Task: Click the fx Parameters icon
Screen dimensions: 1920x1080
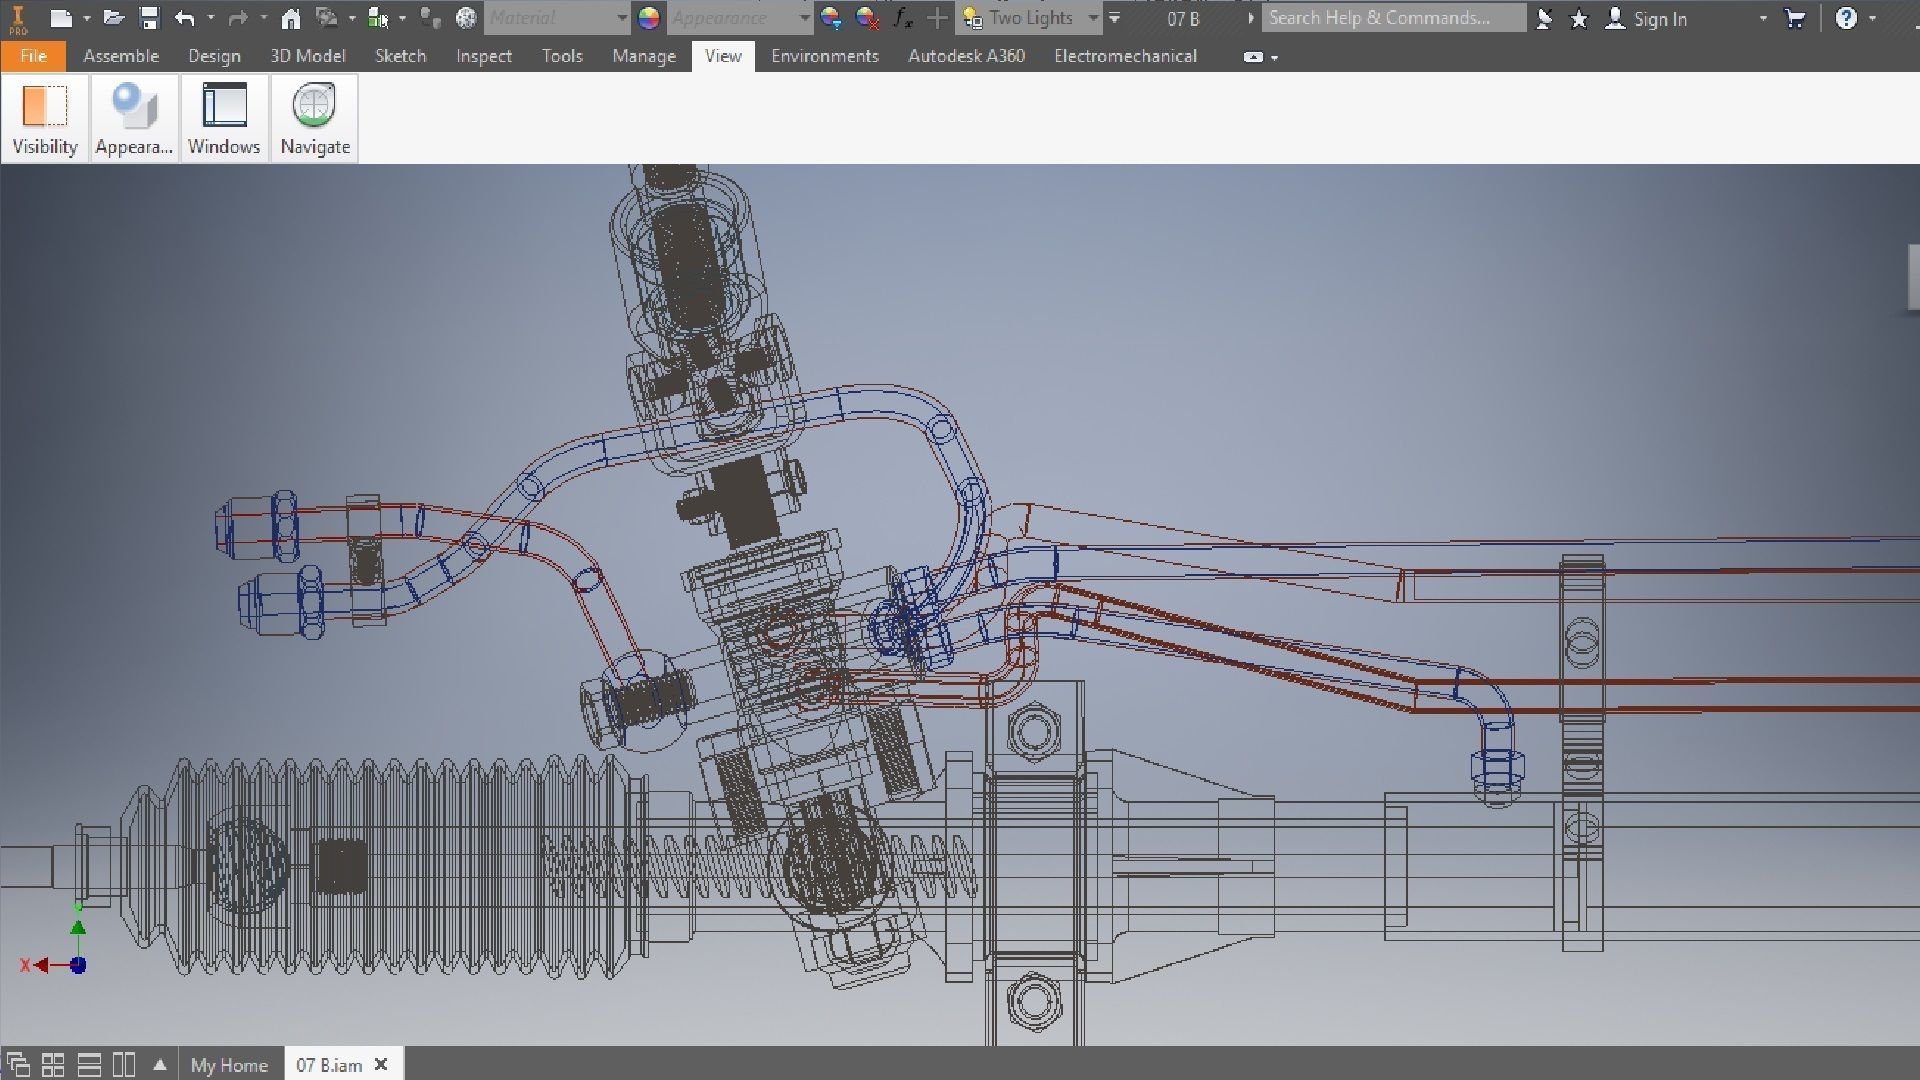Action: click(x=902, y=18)
